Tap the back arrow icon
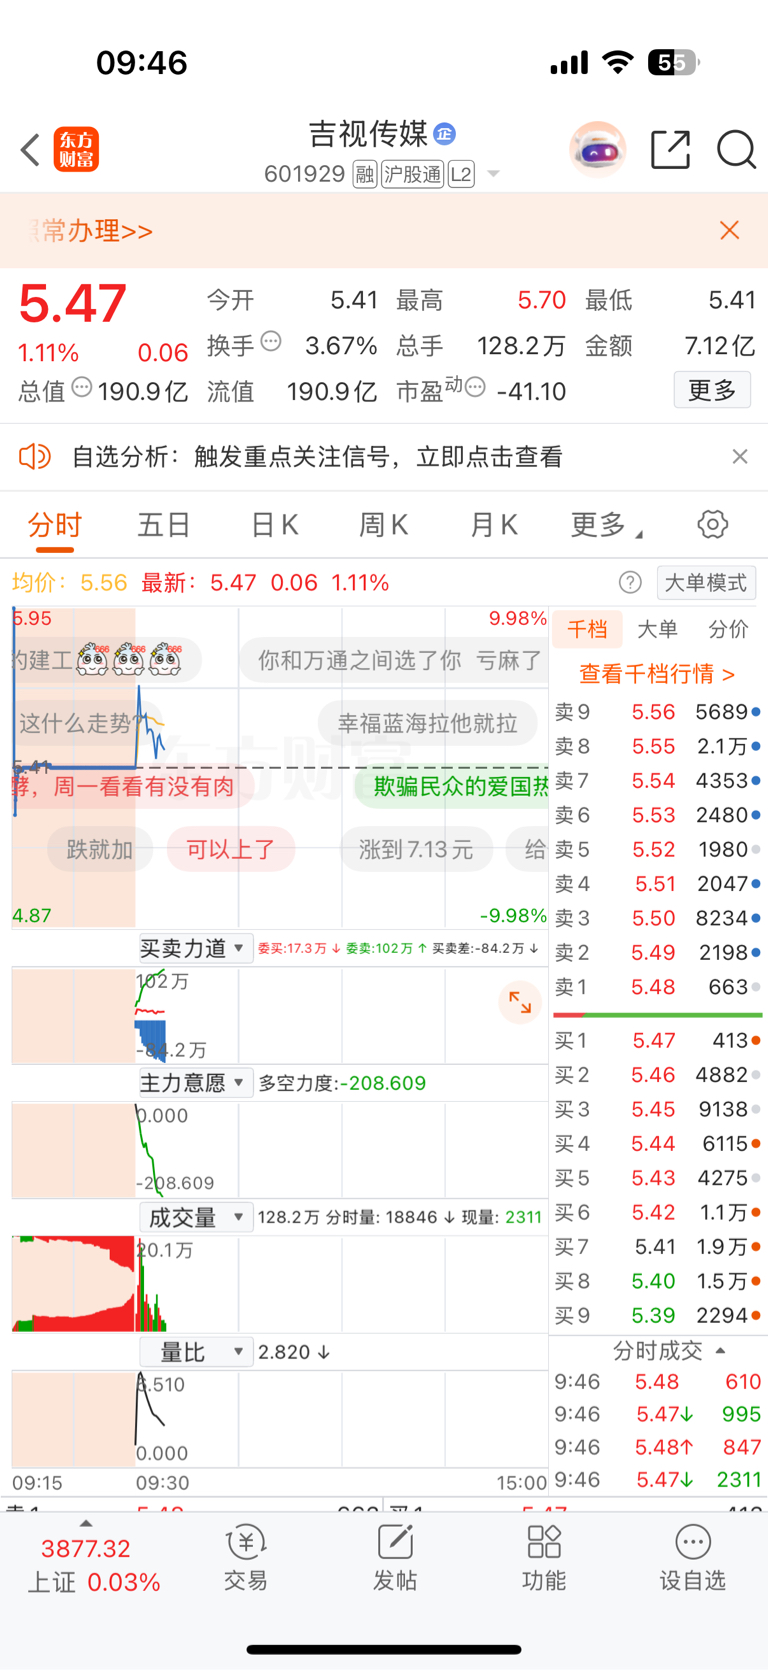 tap(30, 150)
